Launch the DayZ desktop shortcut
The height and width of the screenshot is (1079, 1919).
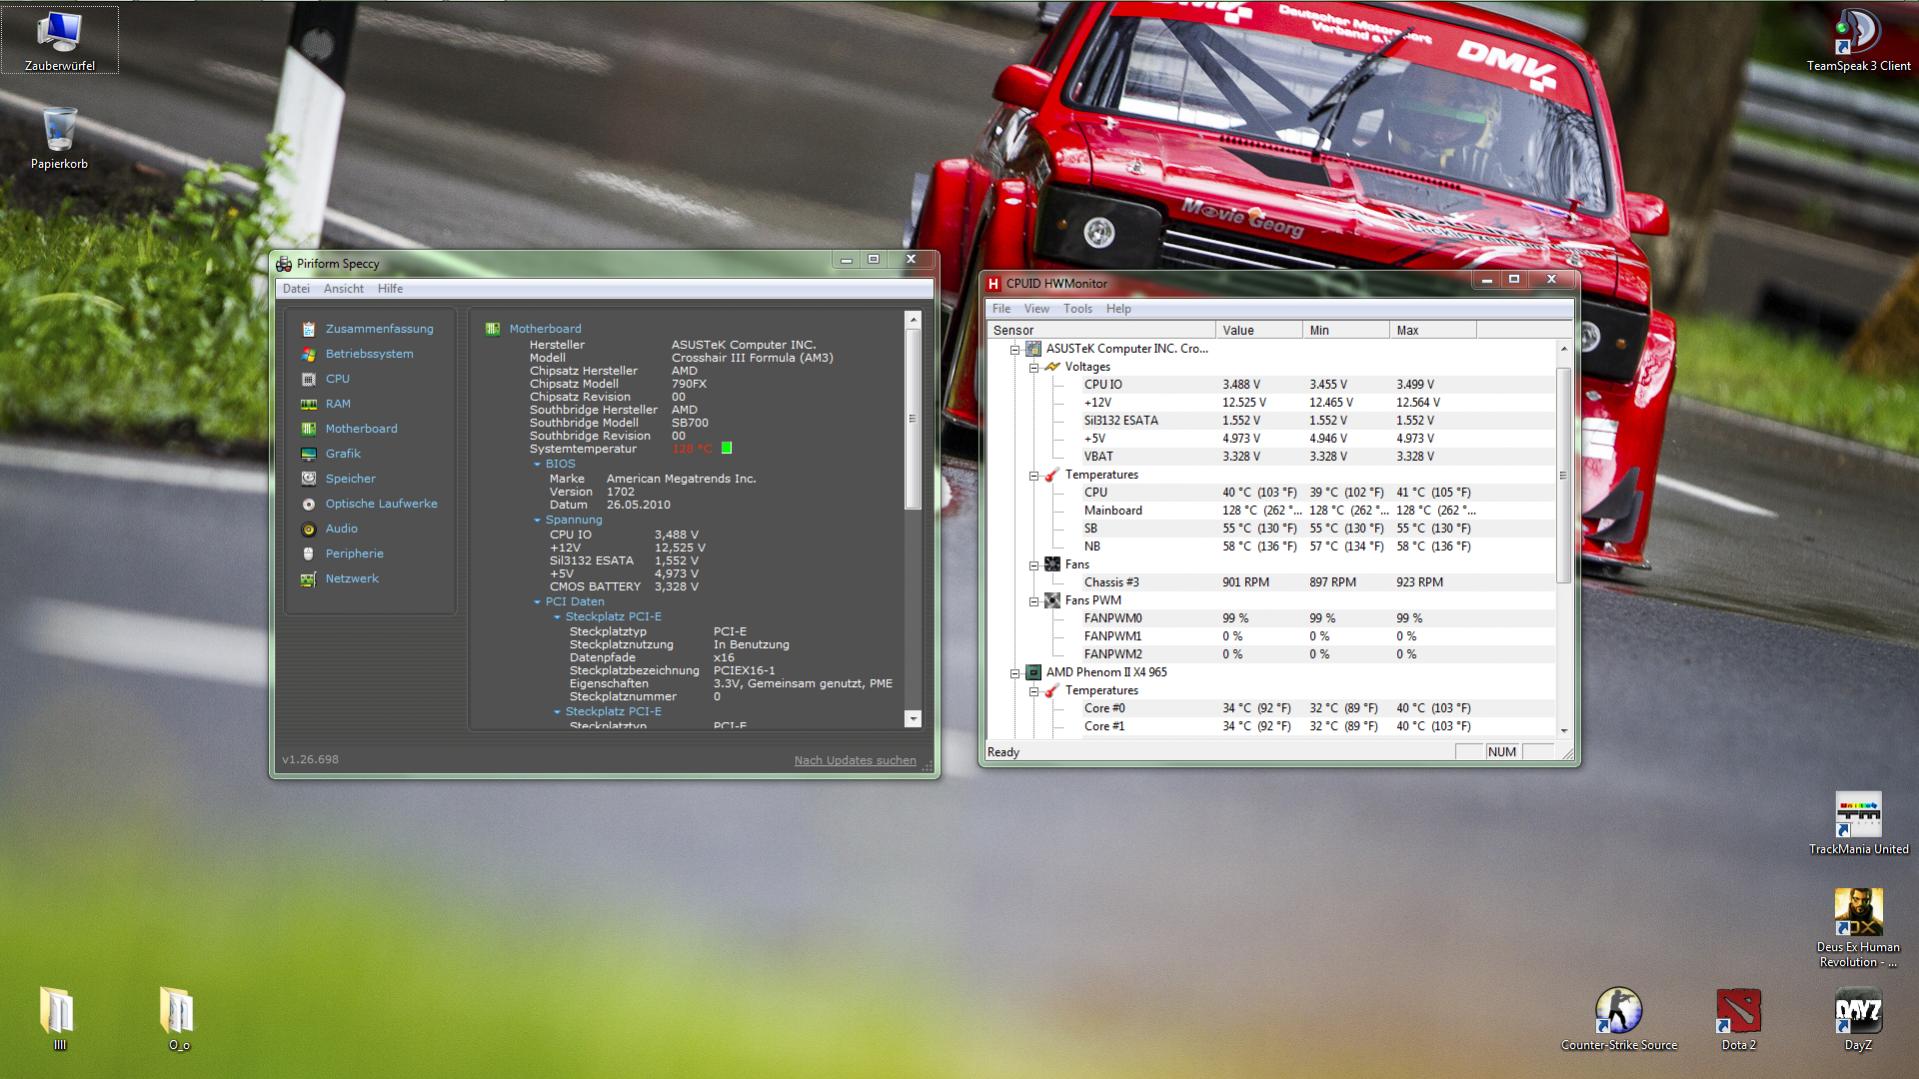pos(1858,1019)
